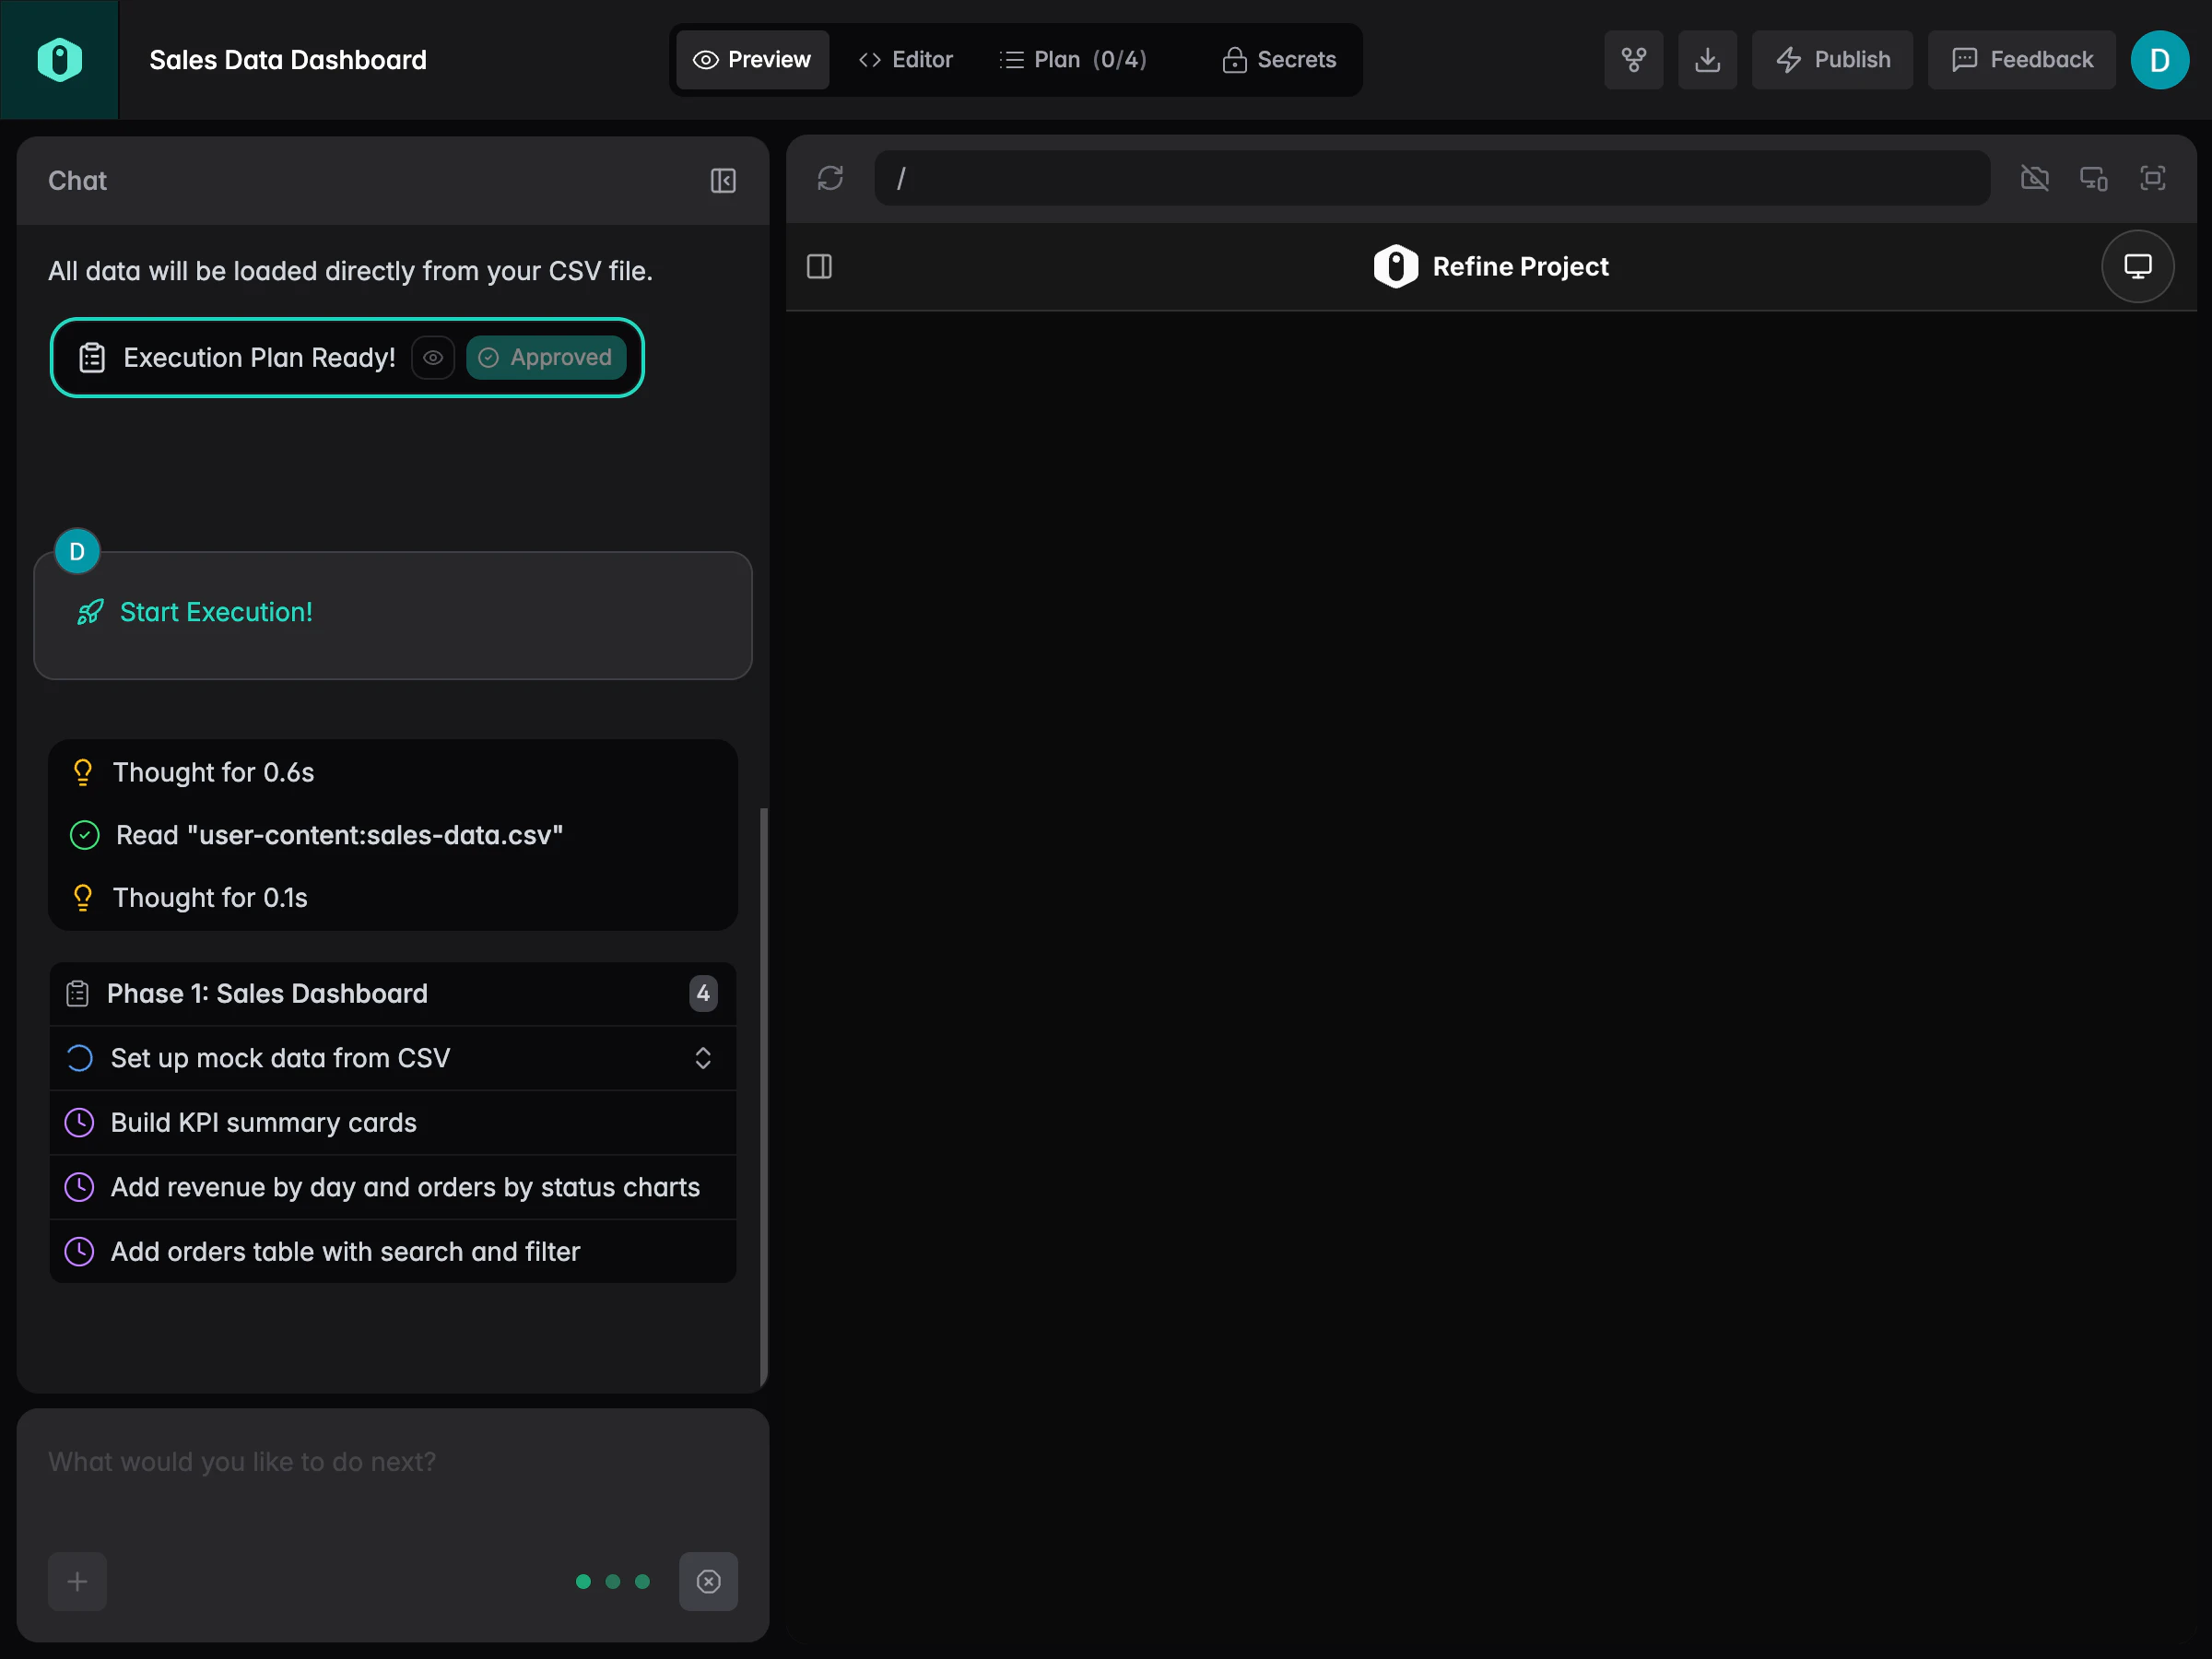2212x1659 pixels.
Task: Open the version history branch icon
Action: point(1634,59)
